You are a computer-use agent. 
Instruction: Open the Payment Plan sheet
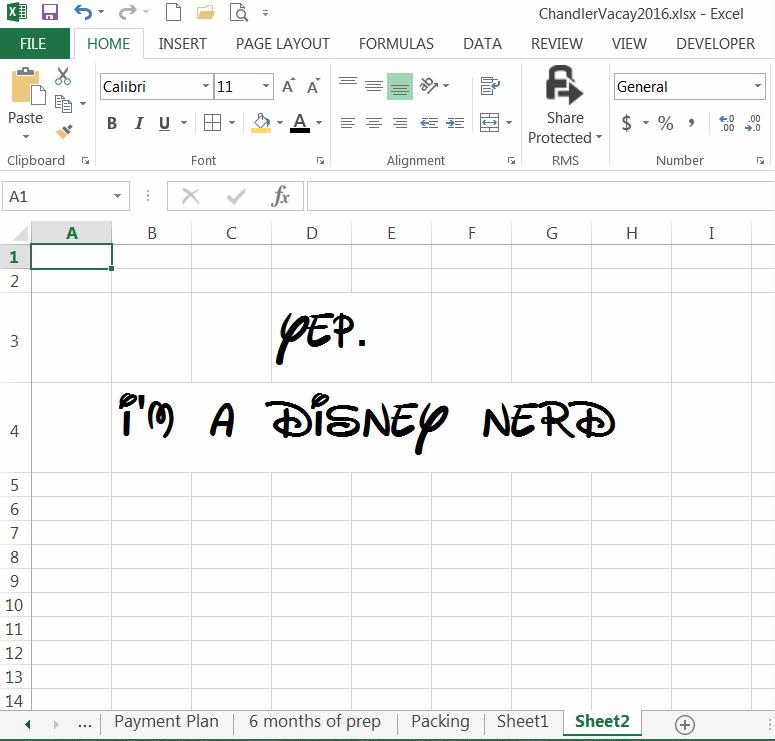tap(166, 721)
